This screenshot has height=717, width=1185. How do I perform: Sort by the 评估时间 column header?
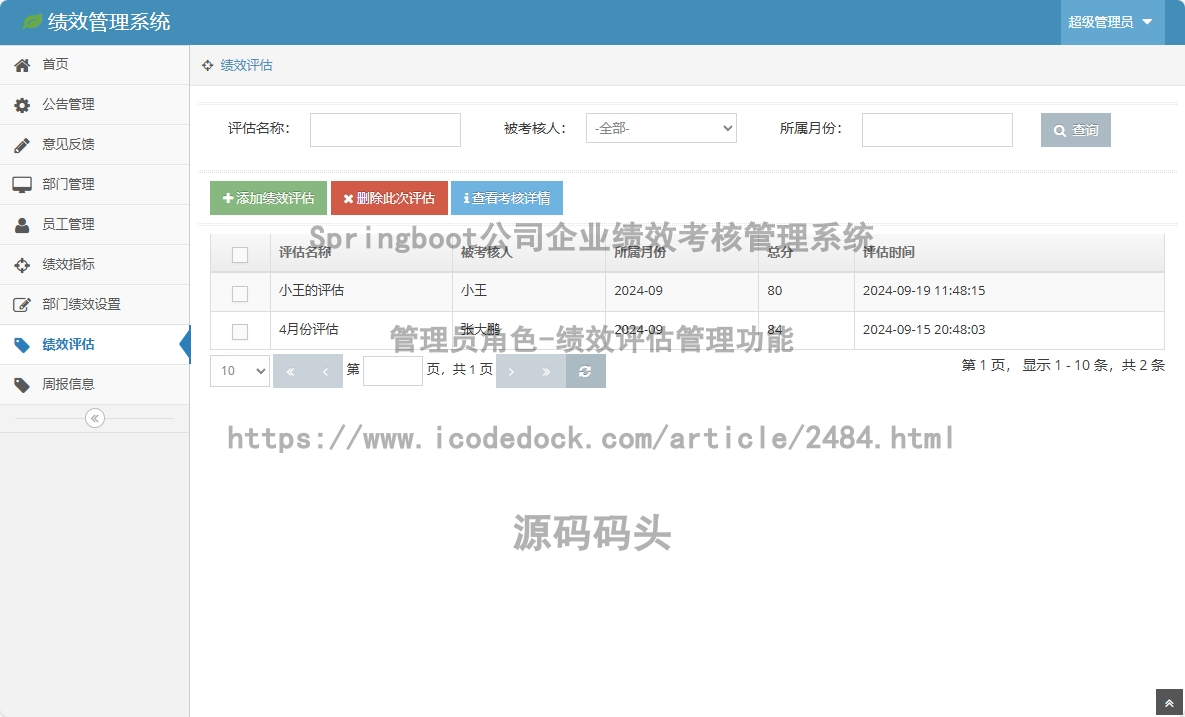point(1009,253)
